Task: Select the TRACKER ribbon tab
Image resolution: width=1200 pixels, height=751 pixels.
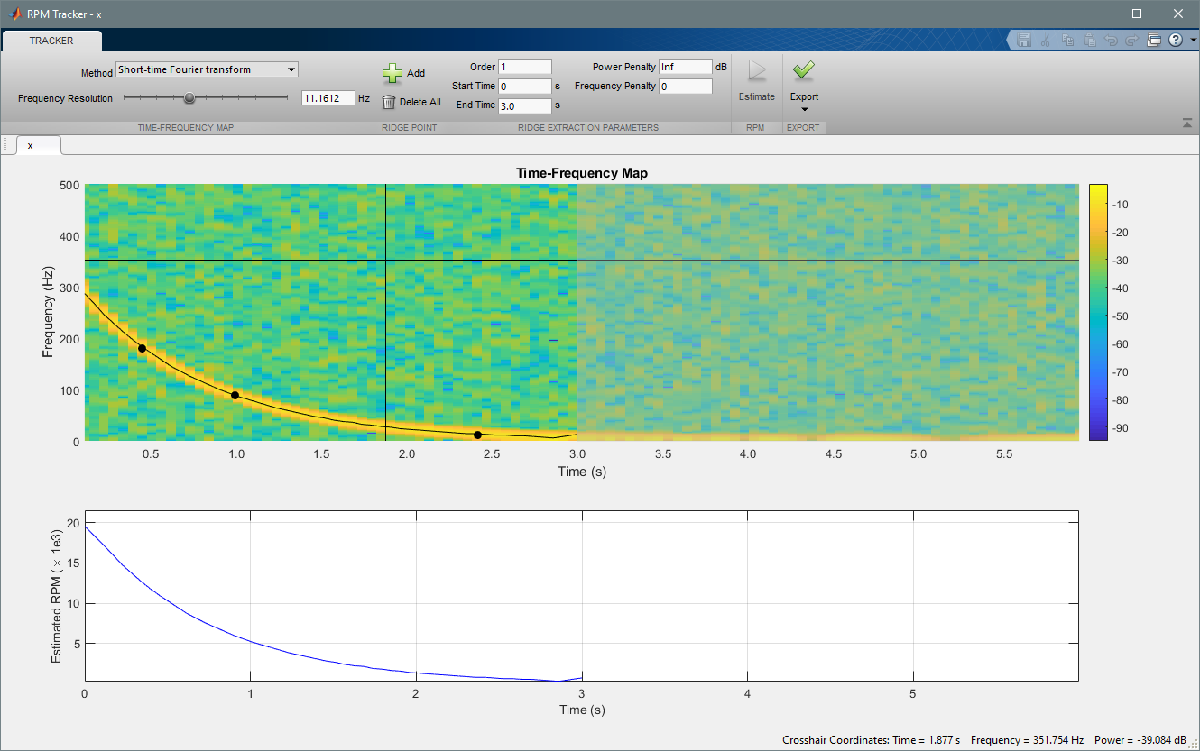Action: point(51,41)
